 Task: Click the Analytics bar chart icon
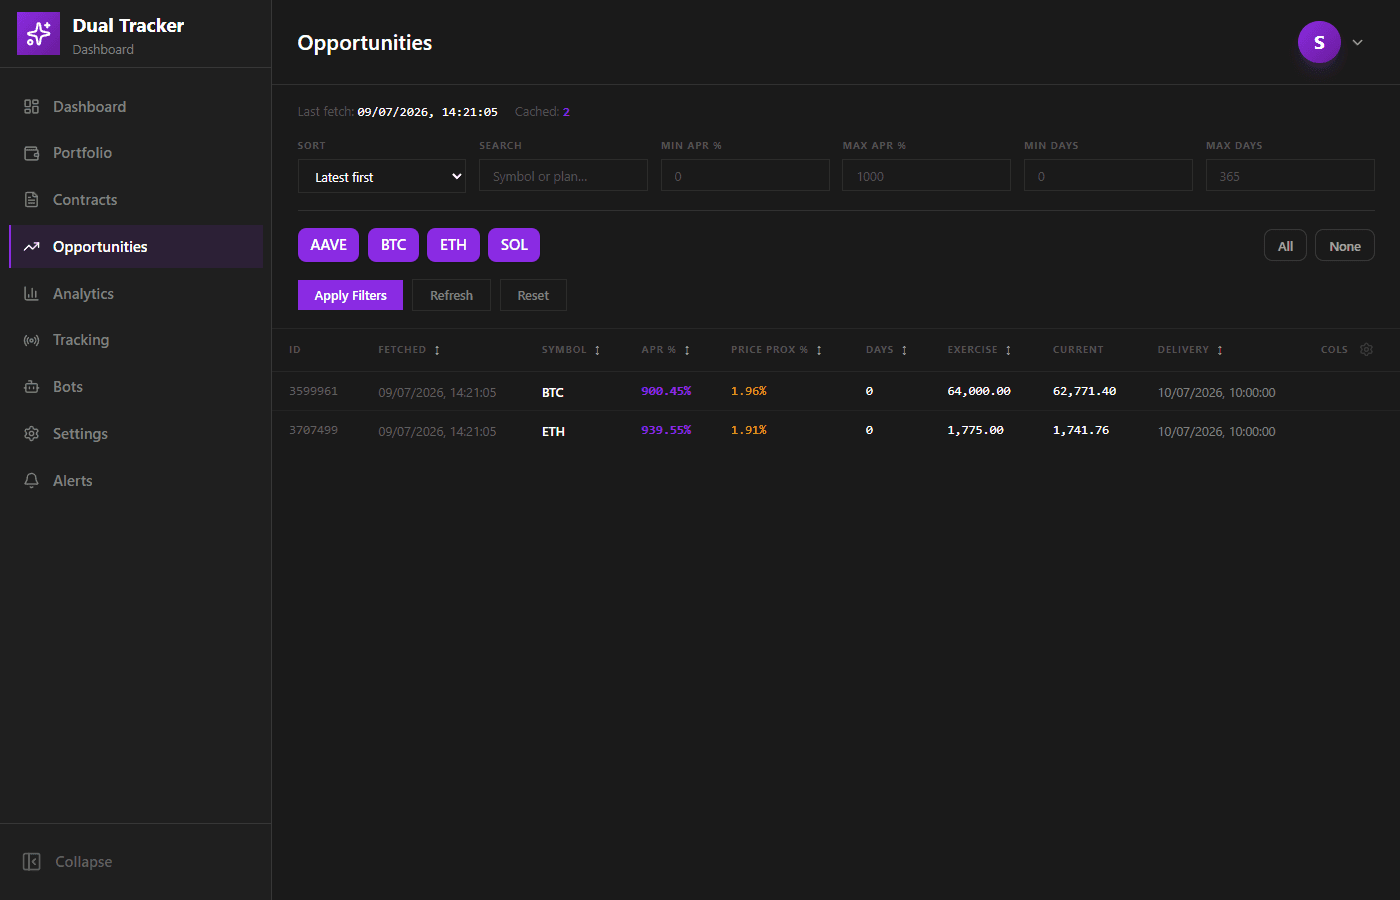click(31, 294)
